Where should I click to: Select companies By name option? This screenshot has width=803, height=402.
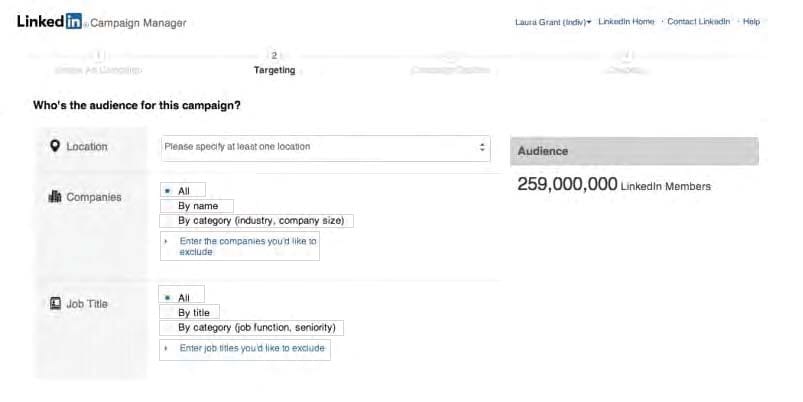point(197,206)
